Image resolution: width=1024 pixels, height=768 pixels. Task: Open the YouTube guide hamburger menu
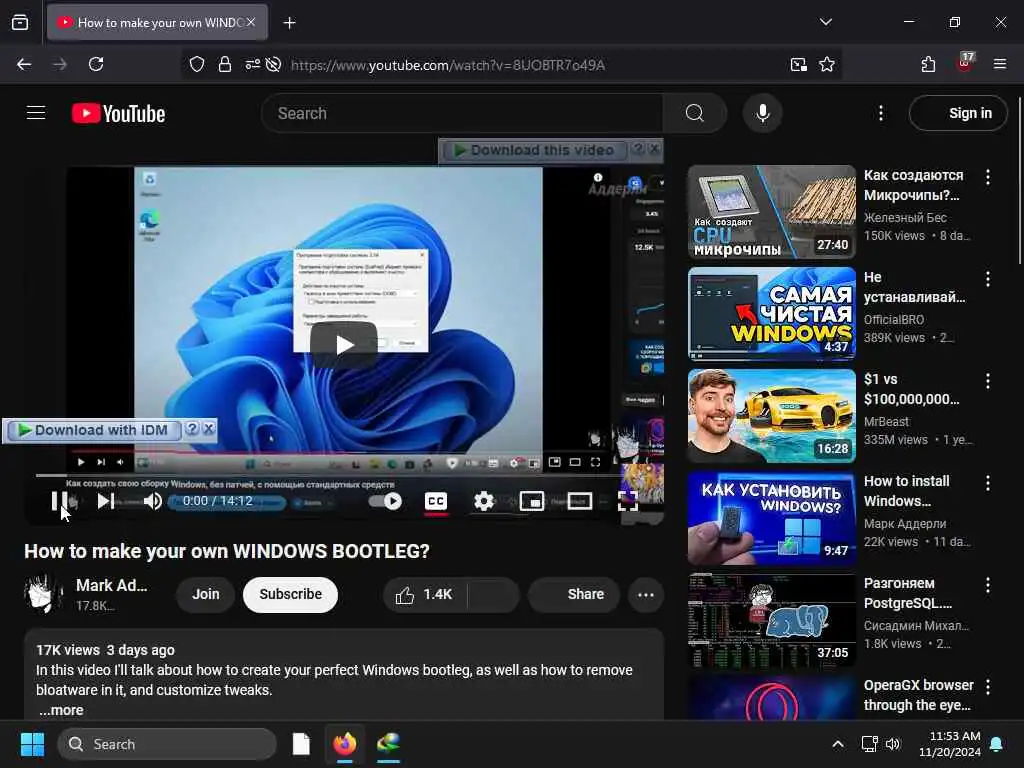point(36,113)
